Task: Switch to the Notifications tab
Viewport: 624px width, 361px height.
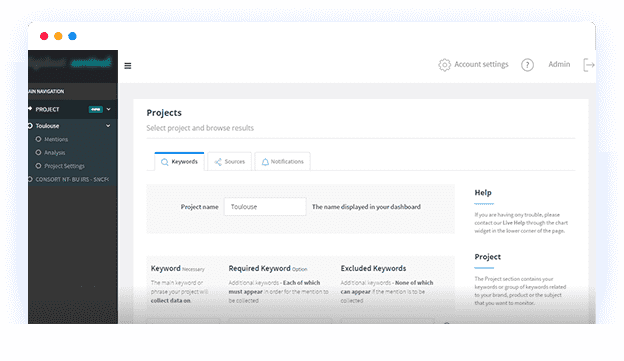Action: pos(283,162)
